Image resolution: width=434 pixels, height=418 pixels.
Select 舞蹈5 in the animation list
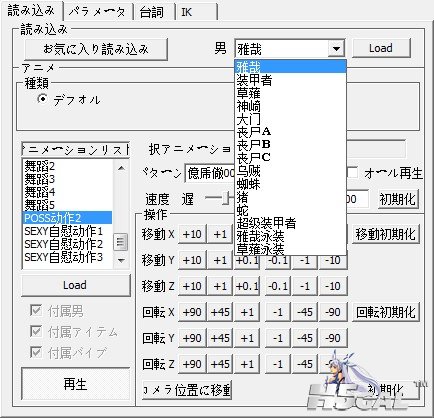pyautogui.click(x=67, y=205)
